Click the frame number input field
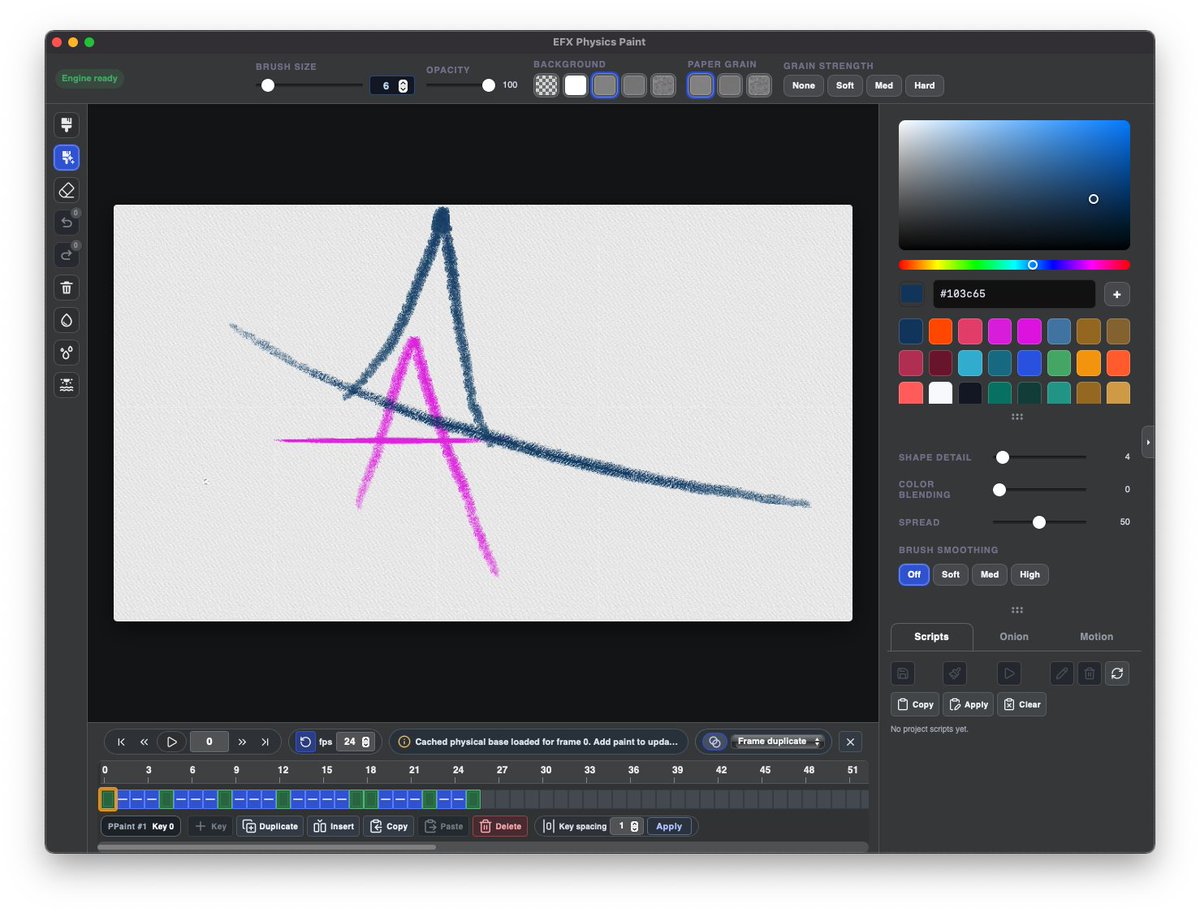 (x=209, y=742)
